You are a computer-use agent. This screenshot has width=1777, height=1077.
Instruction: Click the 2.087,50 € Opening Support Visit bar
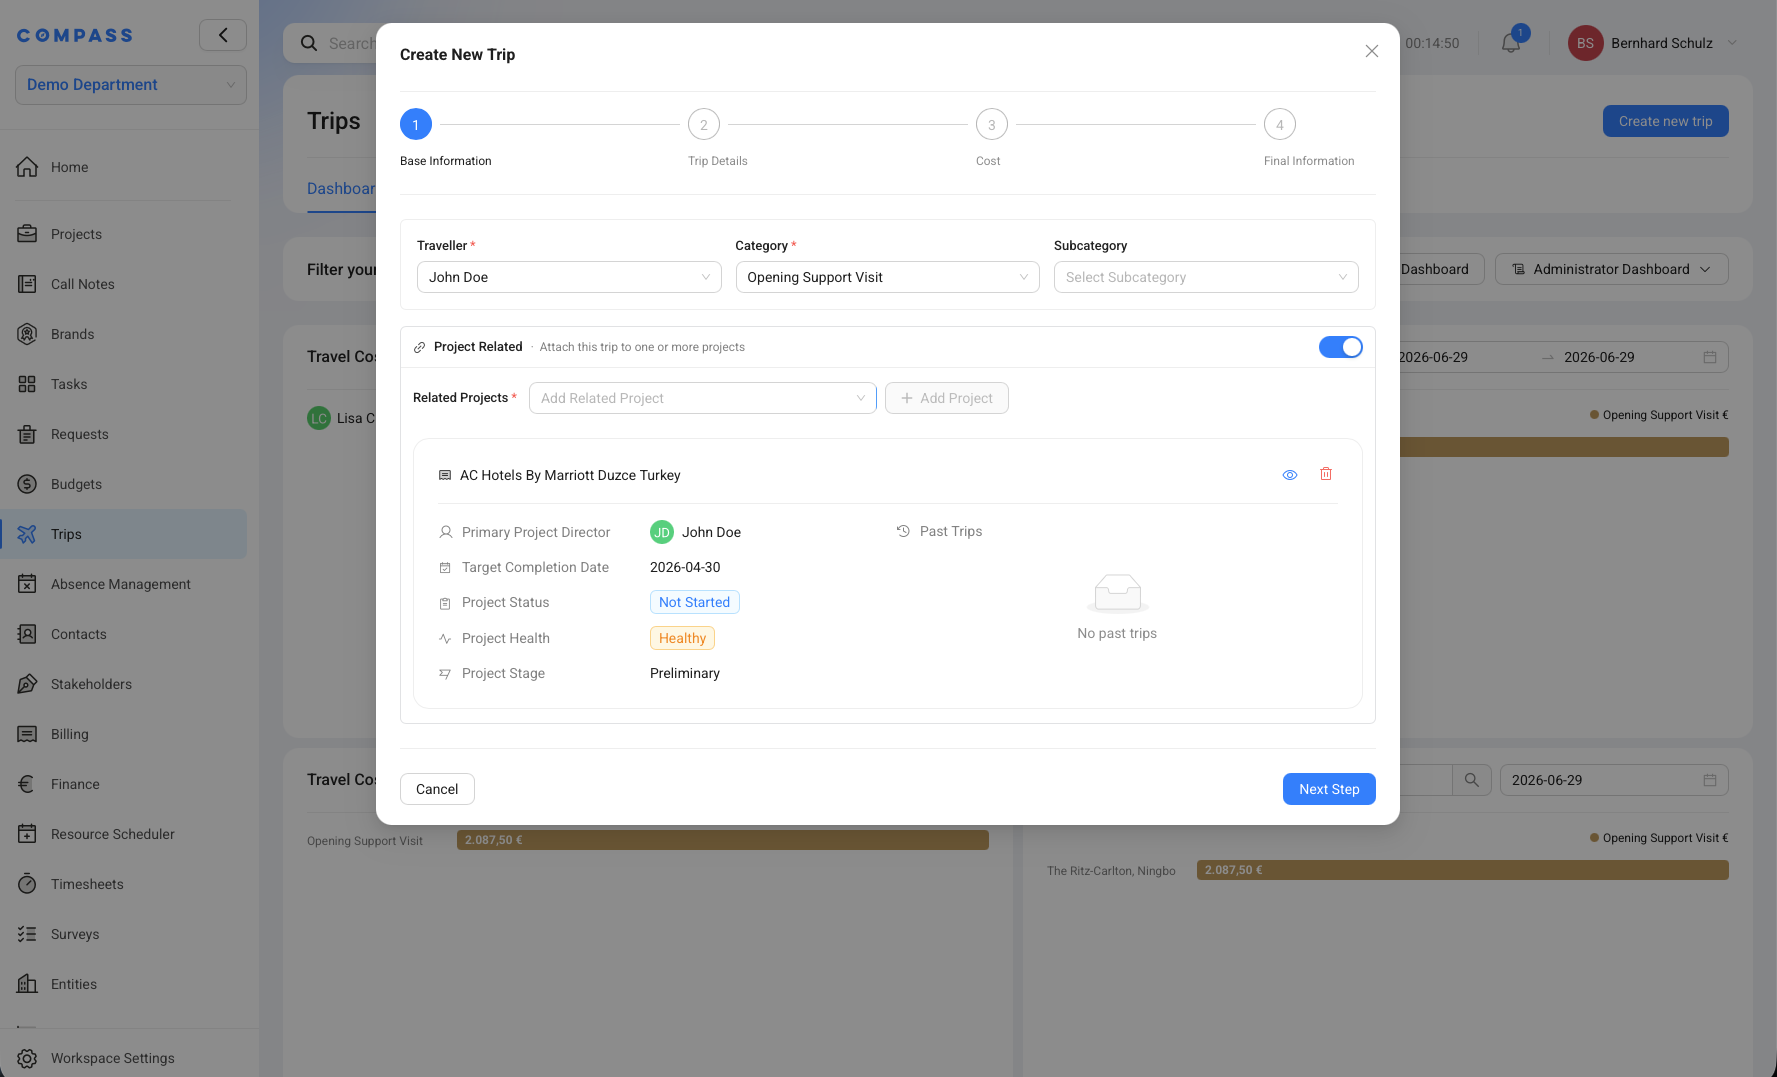(x=723, y=840)
